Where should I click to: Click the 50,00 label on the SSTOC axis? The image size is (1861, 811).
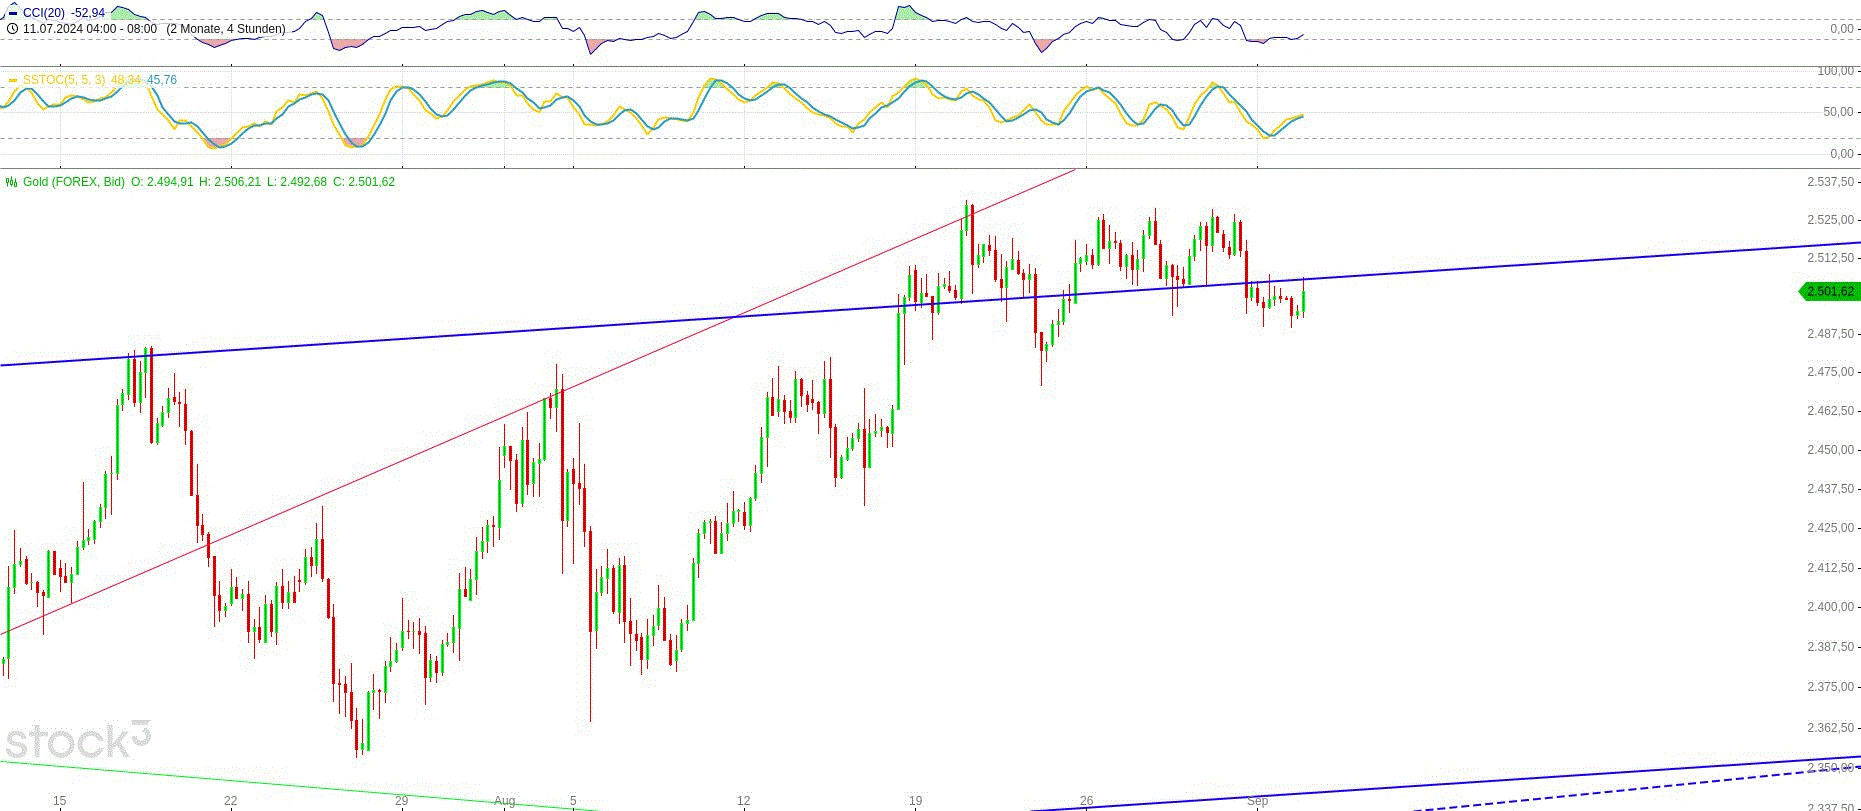click(1839, 112)
